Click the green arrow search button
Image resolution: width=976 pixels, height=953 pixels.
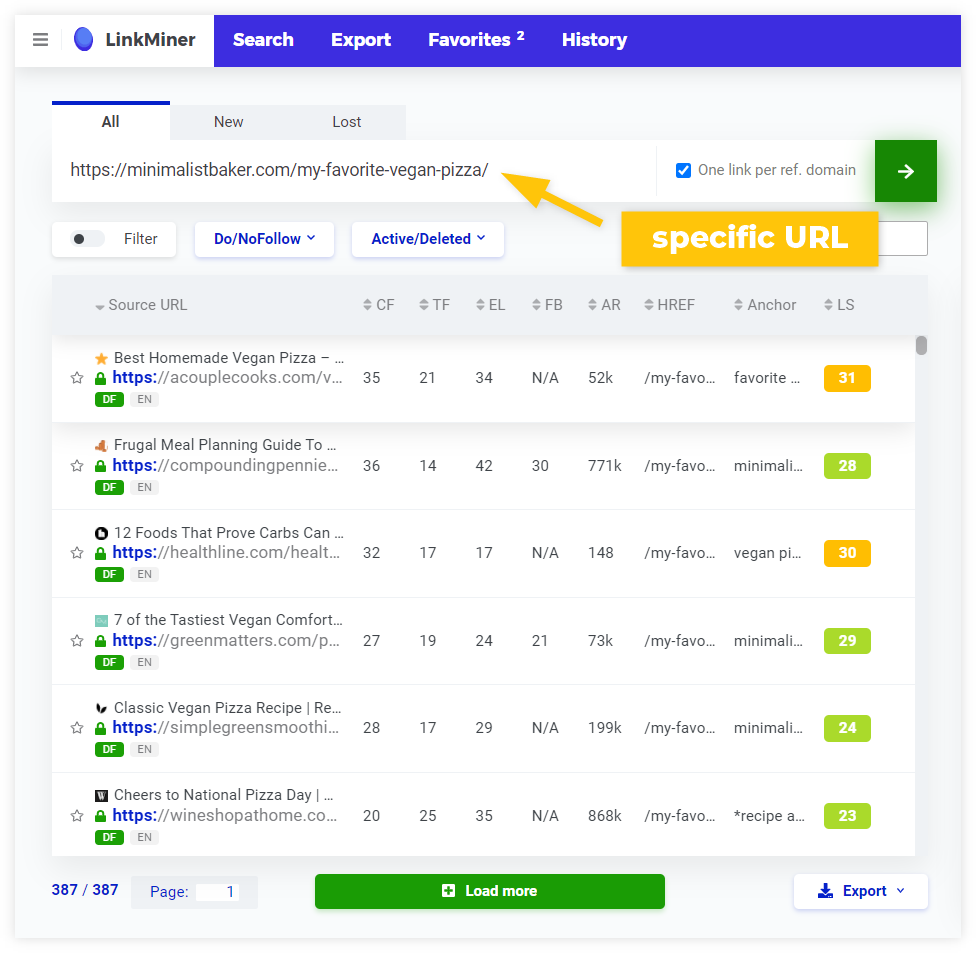click(906, 171)
